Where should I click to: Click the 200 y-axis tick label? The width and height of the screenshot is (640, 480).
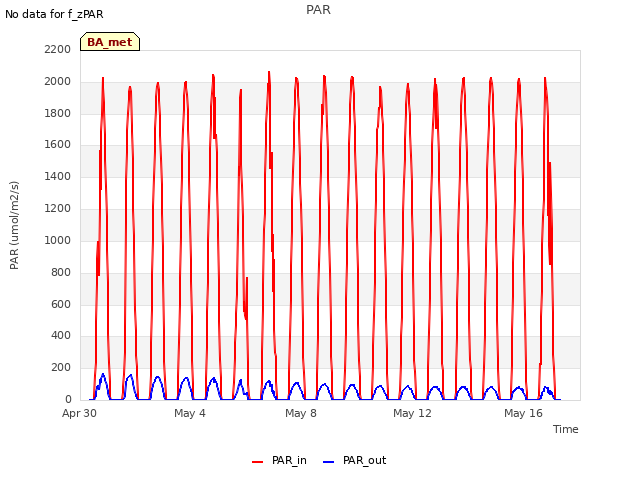(61, 367)
